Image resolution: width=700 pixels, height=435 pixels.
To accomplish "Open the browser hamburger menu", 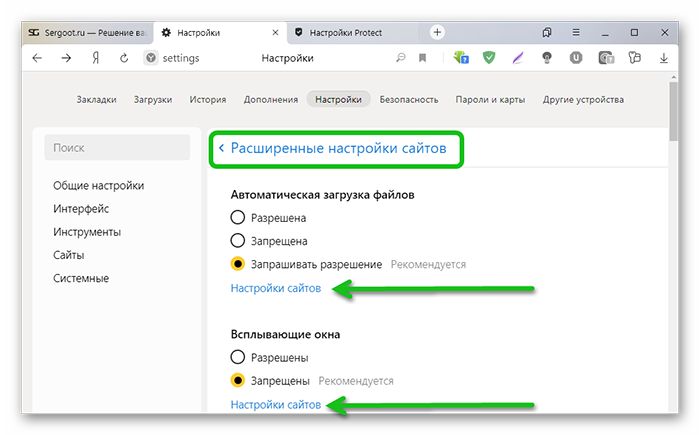I will click(576, 32).
